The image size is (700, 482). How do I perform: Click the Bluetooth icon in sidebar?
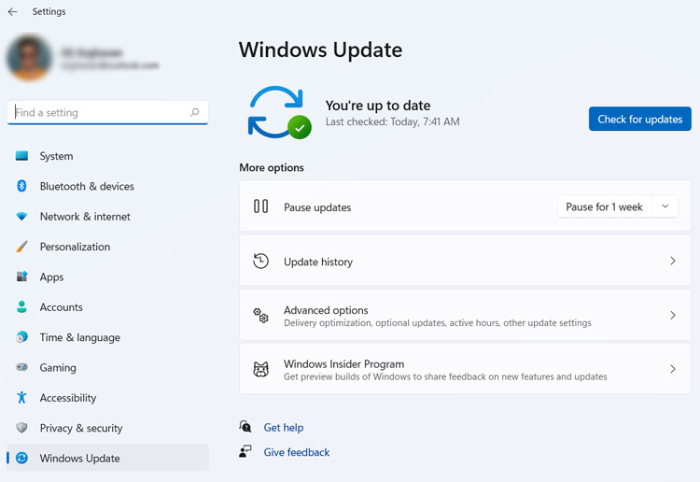(x=21, y=186)
